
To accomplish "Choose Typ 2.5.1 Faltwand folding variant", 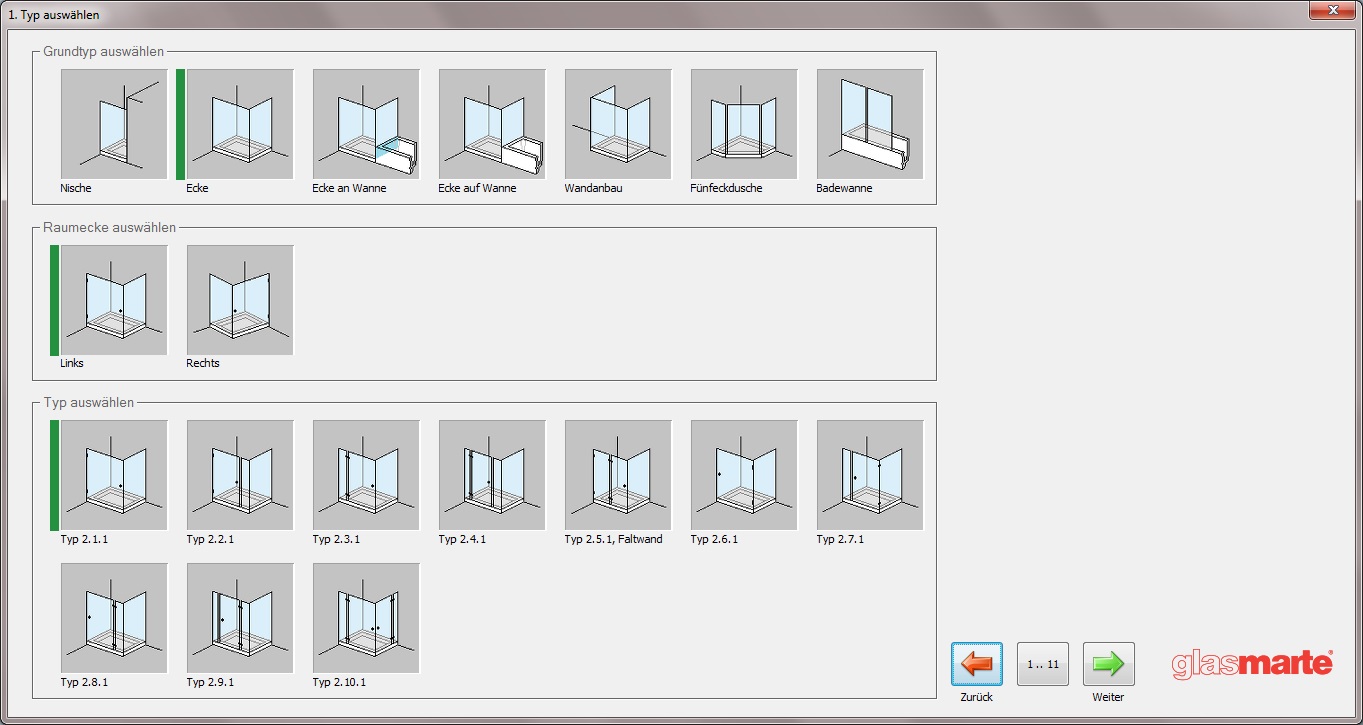I will click(618, 475).
